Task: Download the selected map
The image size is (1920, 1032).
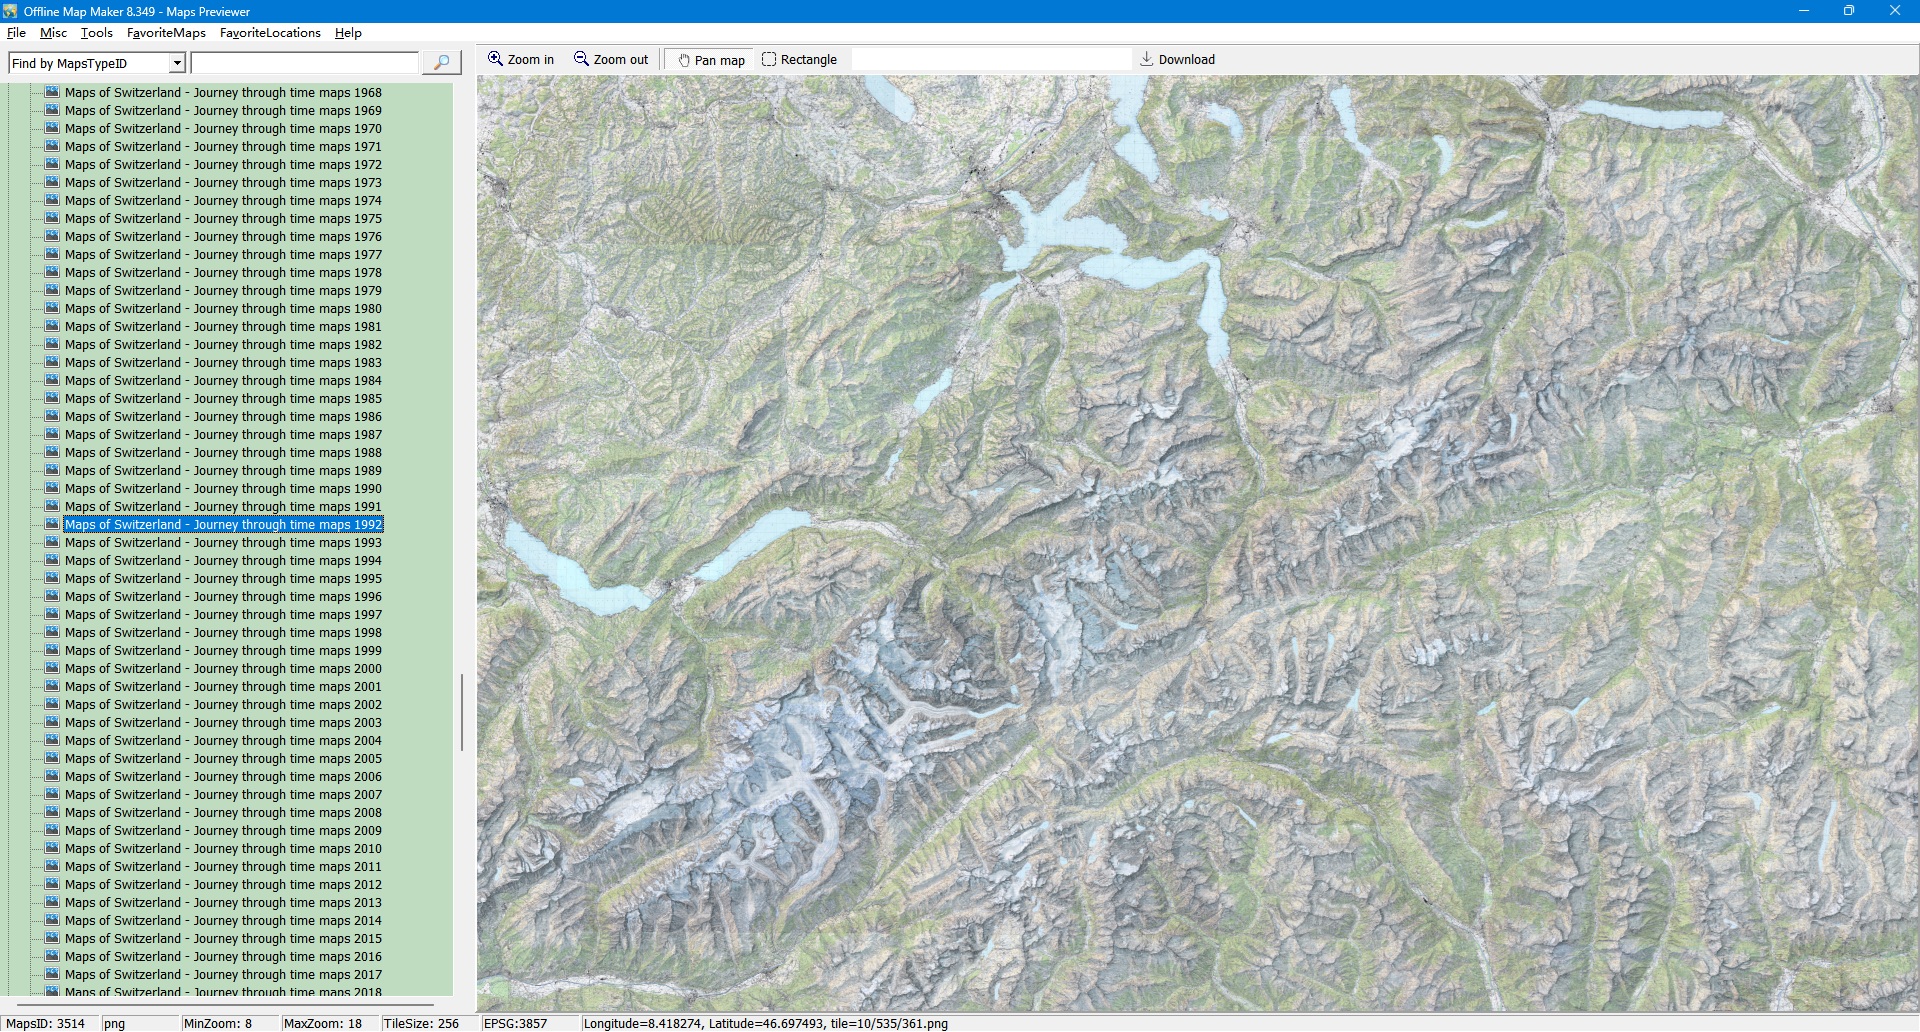Action: pyautogui.click(x=1177, y=60)
